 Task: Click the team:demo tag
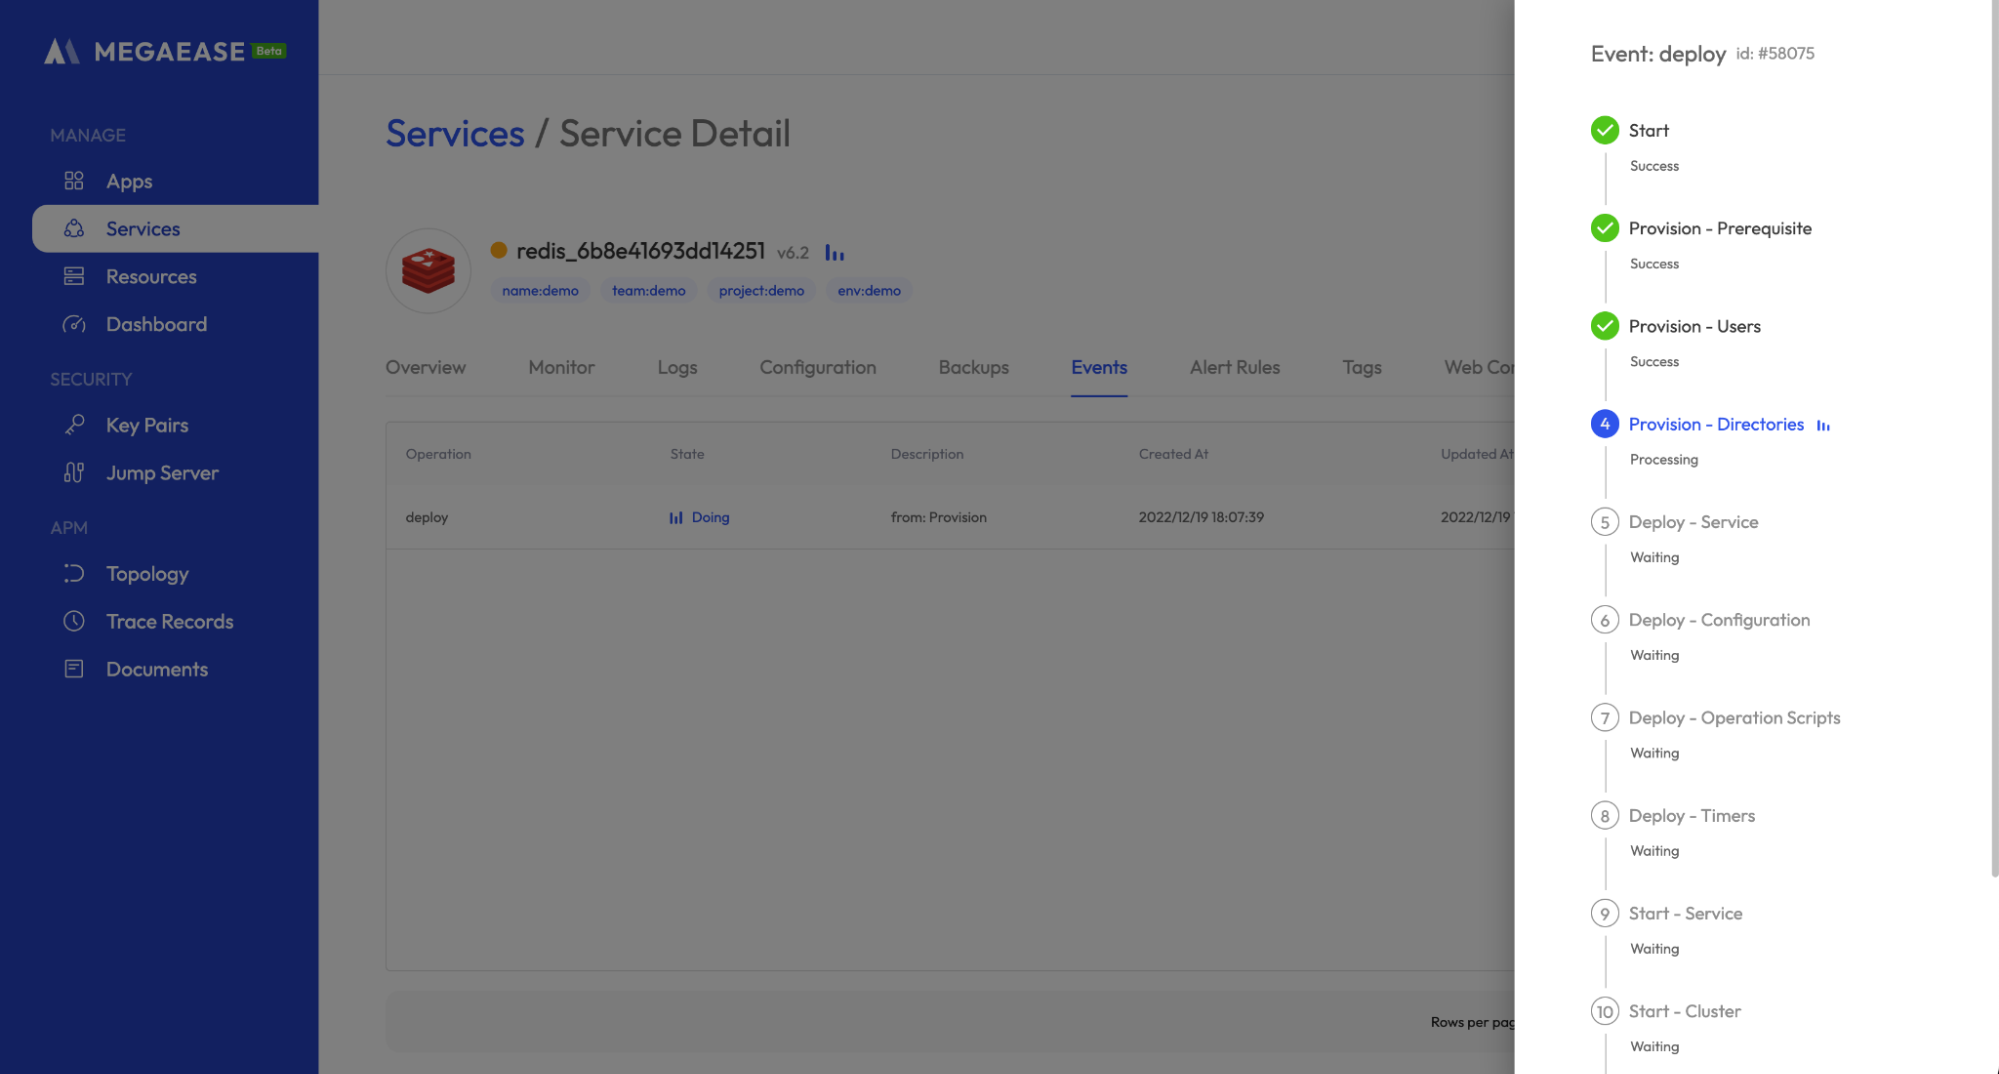point(648,291)
